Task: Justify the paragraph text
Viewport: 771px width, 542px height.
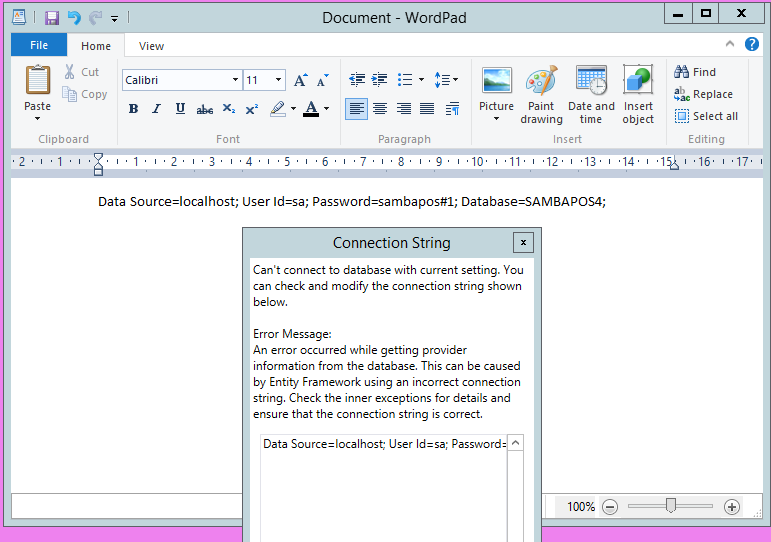Action: pos(427,109)
